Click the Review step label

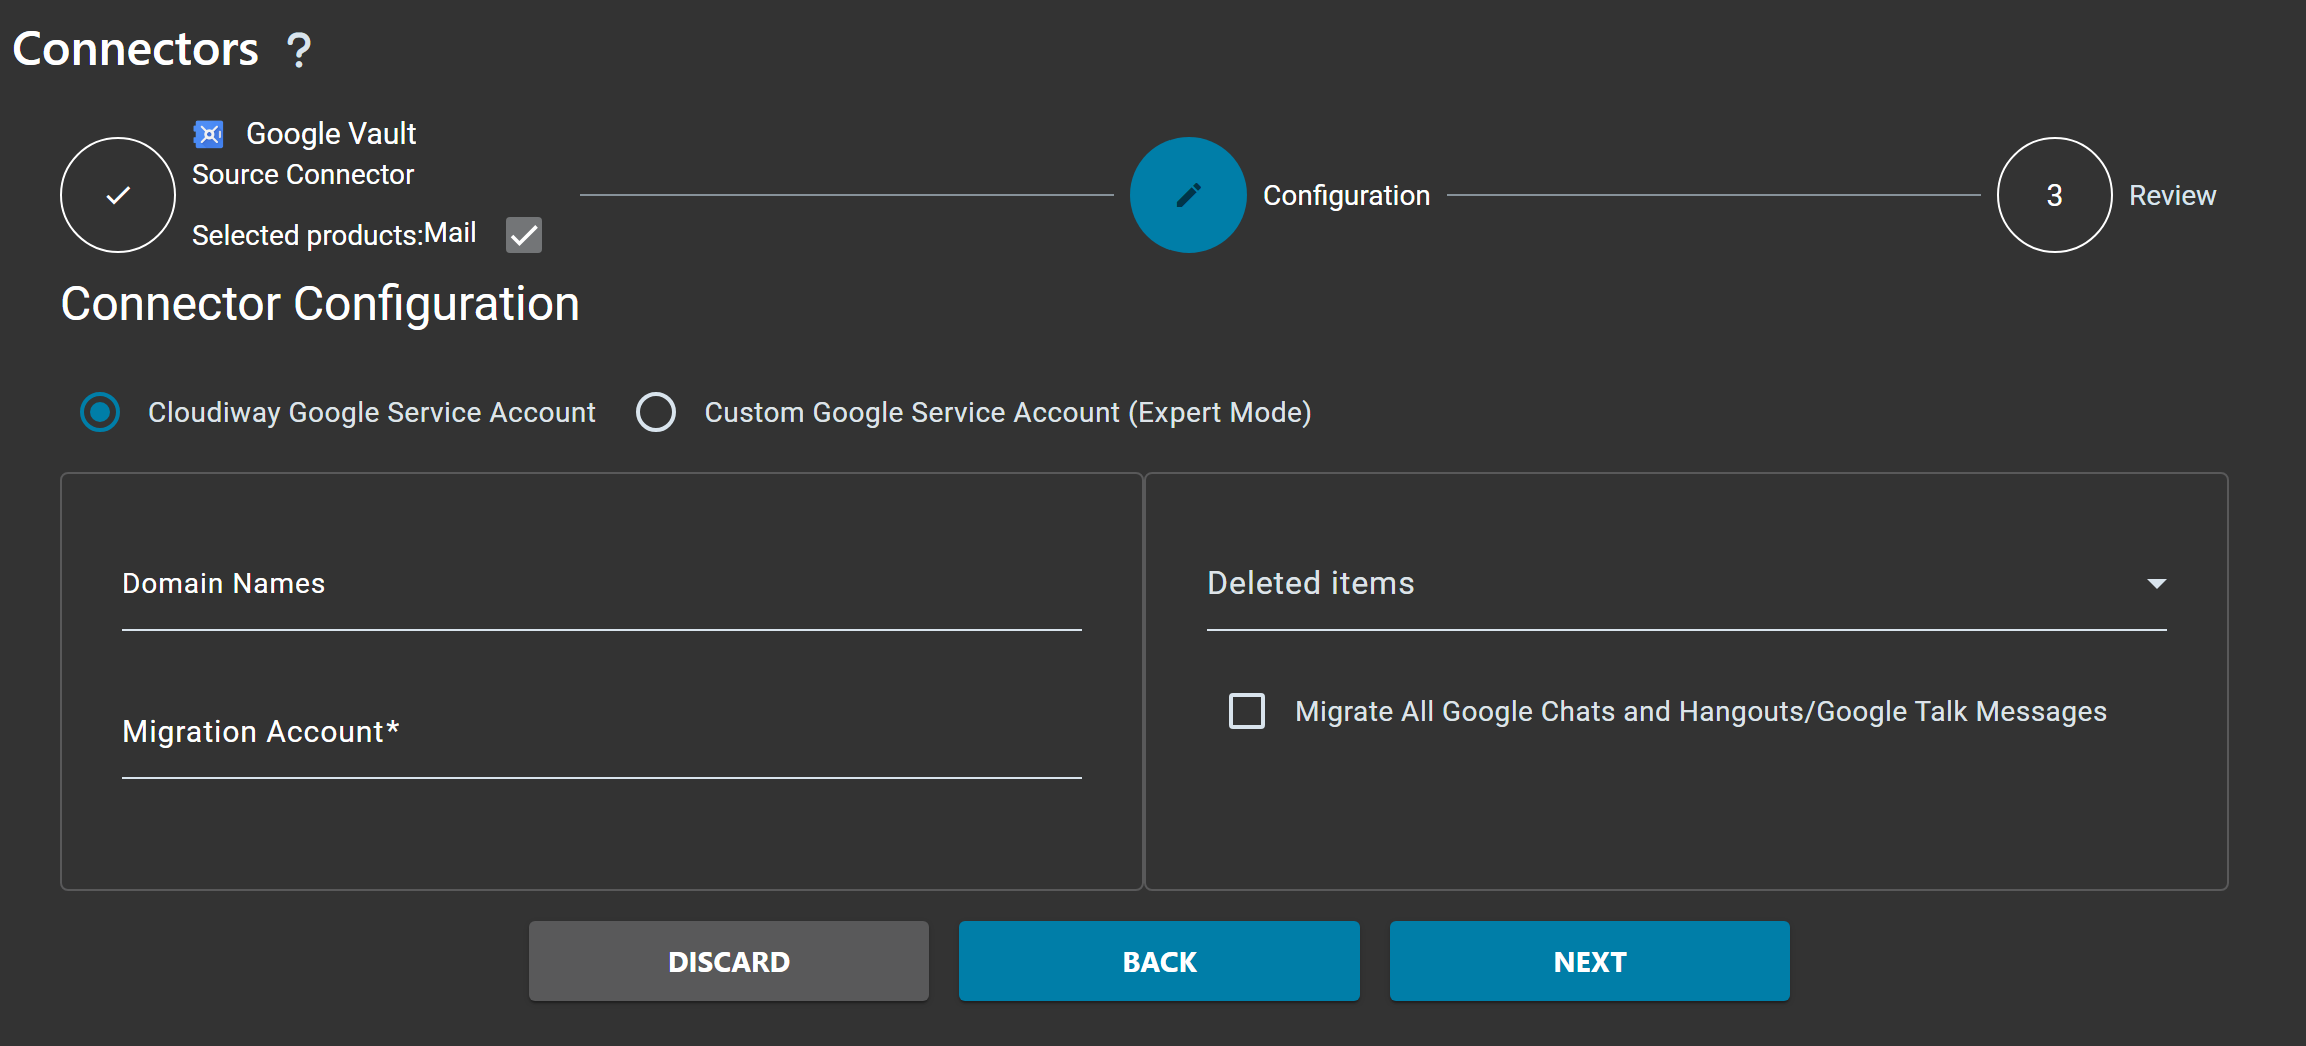2172,196
